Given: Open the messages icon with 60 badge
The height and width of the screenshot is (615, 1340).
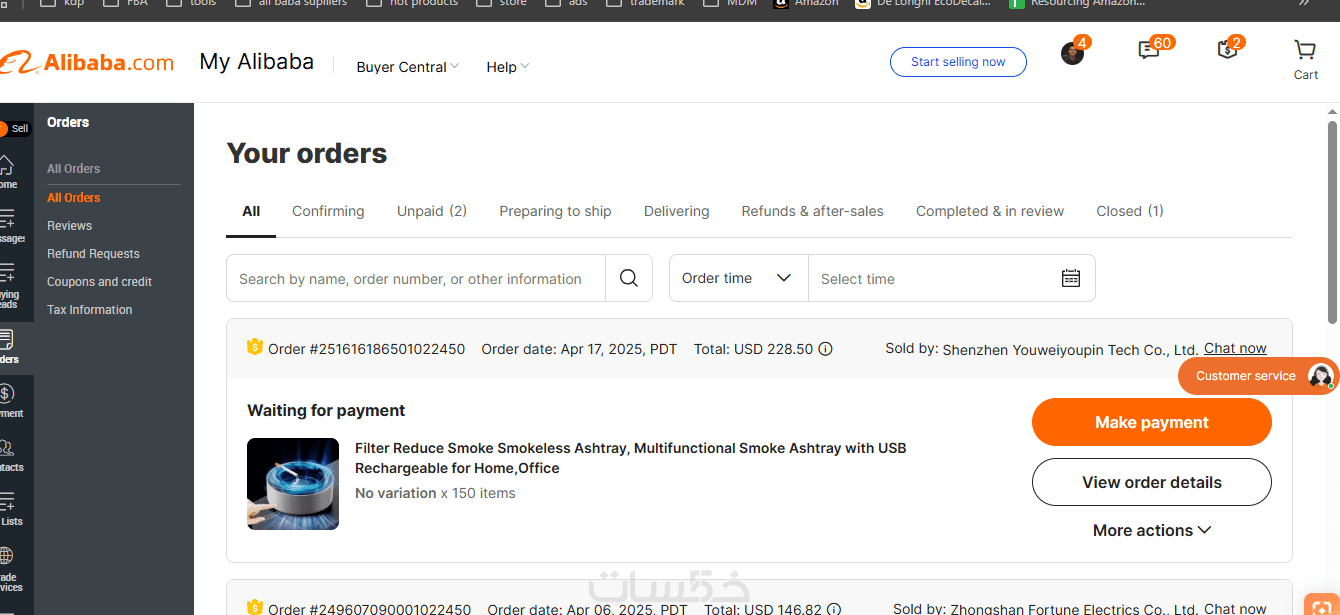Looking at the screenshot, I should (x=1149, y=49).
